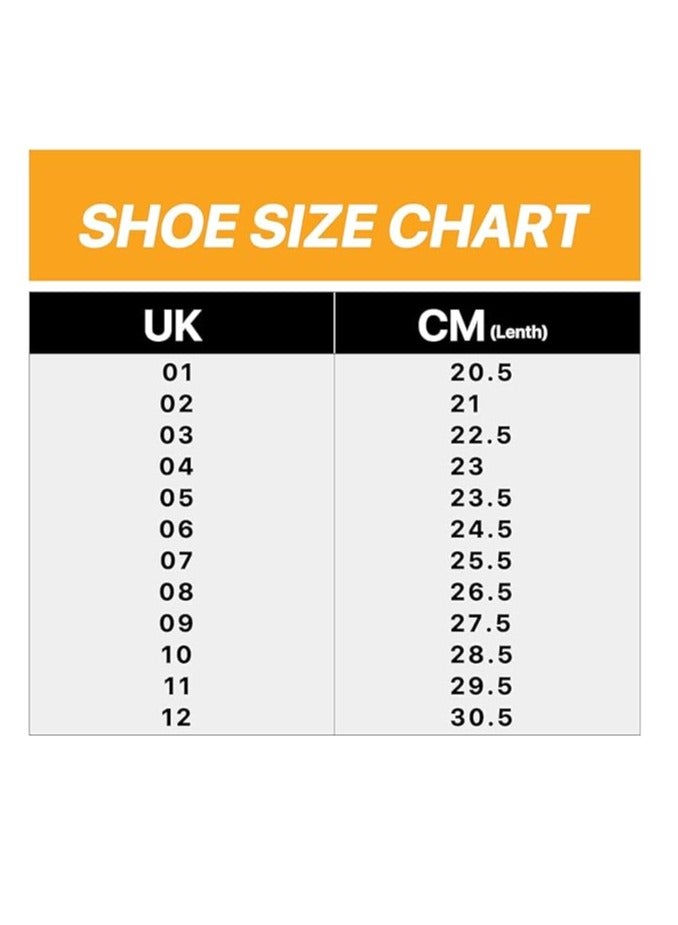
Task: Select UK size 08 row label
Action: point(177,592)
